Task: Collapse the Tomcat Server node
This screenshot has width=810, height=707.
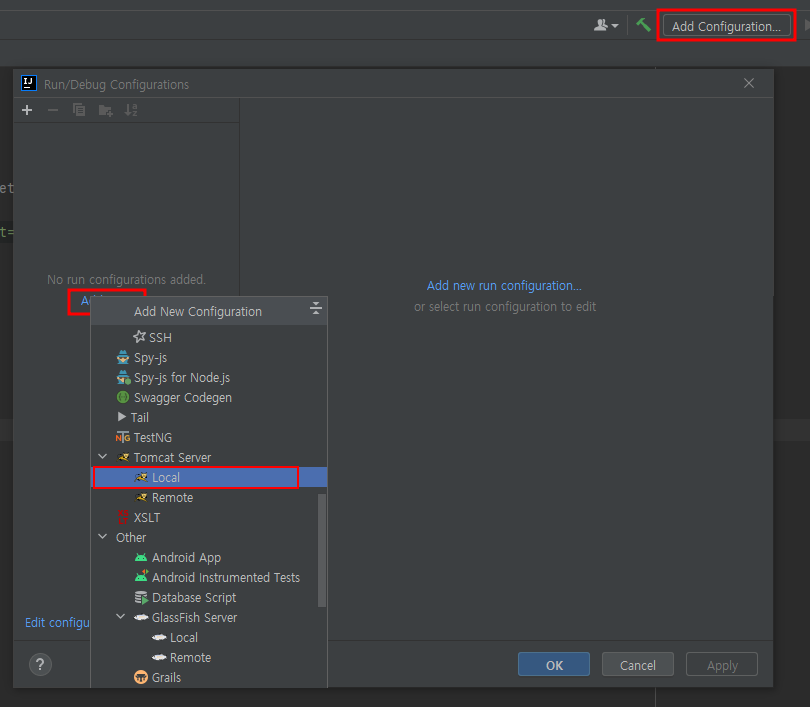Action: [x=103, y=457]
